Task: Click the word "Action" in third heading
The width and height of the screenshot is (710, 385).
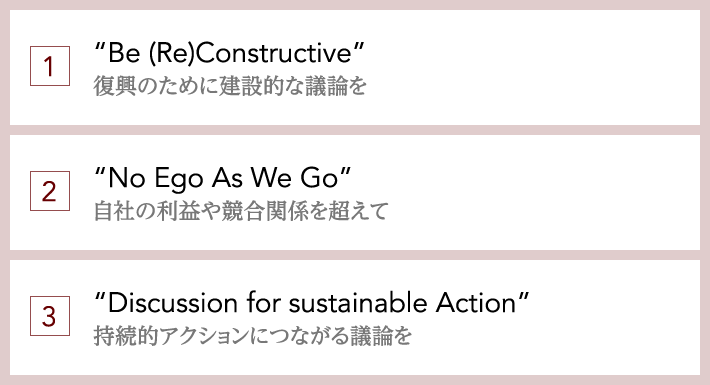Action: click(x=476, y=303)
